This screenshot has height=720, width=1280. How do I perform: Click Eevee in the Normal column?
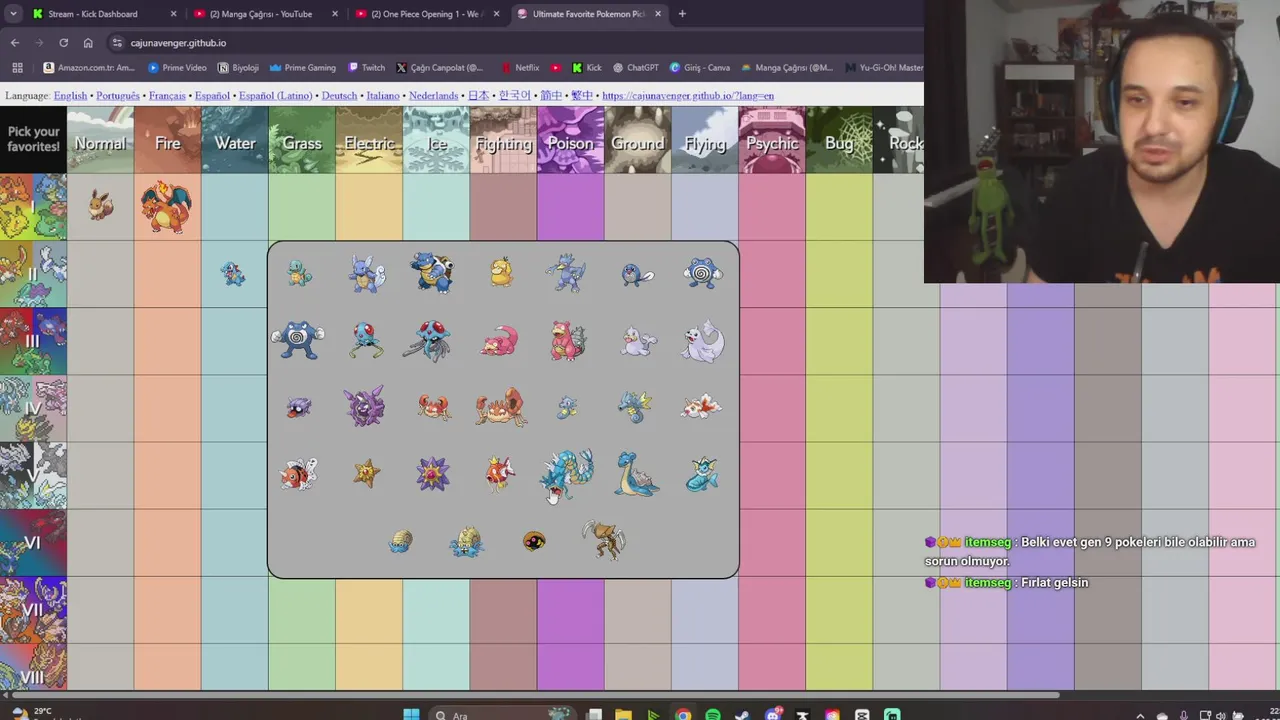pyautogui.click(x=100, y=205)
